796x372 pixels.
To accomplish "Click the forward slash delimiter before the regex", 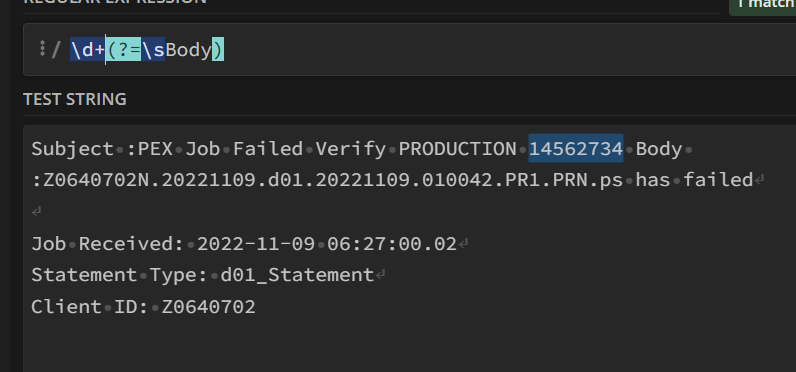I will tap(56, 50).
